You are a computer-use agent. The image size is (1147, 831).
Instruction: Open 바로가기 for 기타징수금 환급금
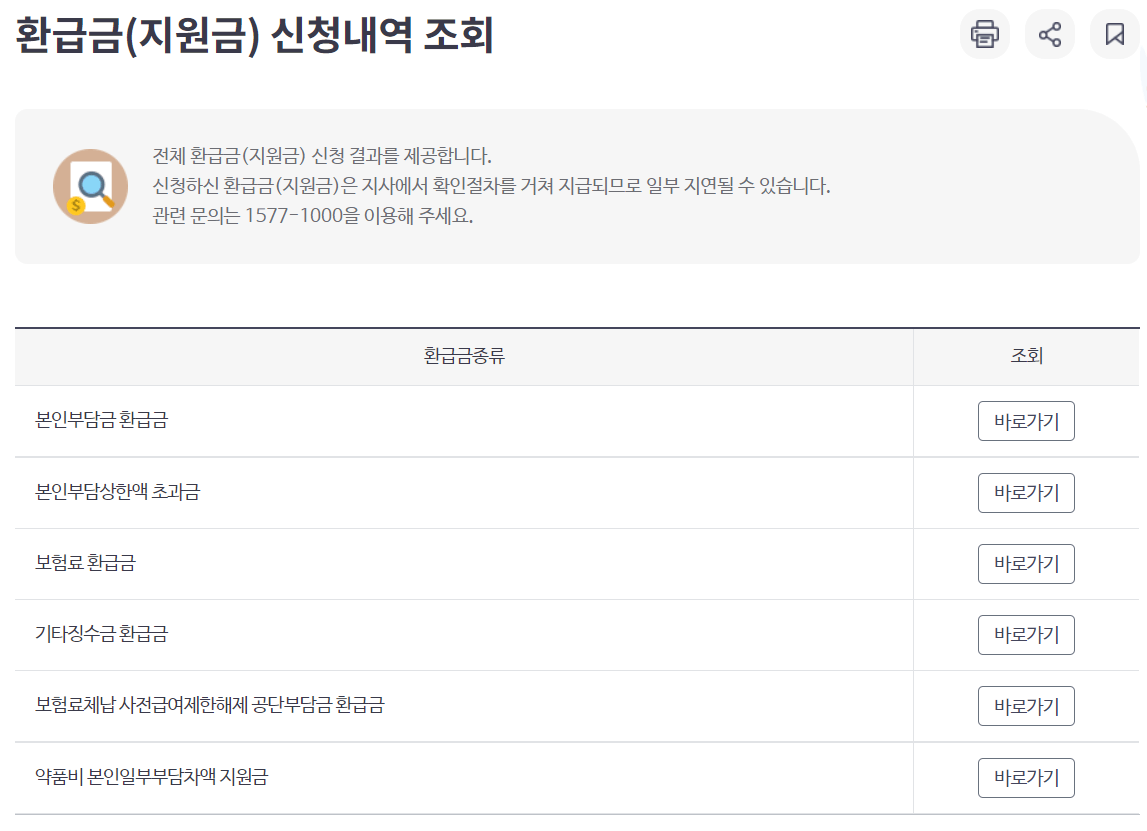1026,634
